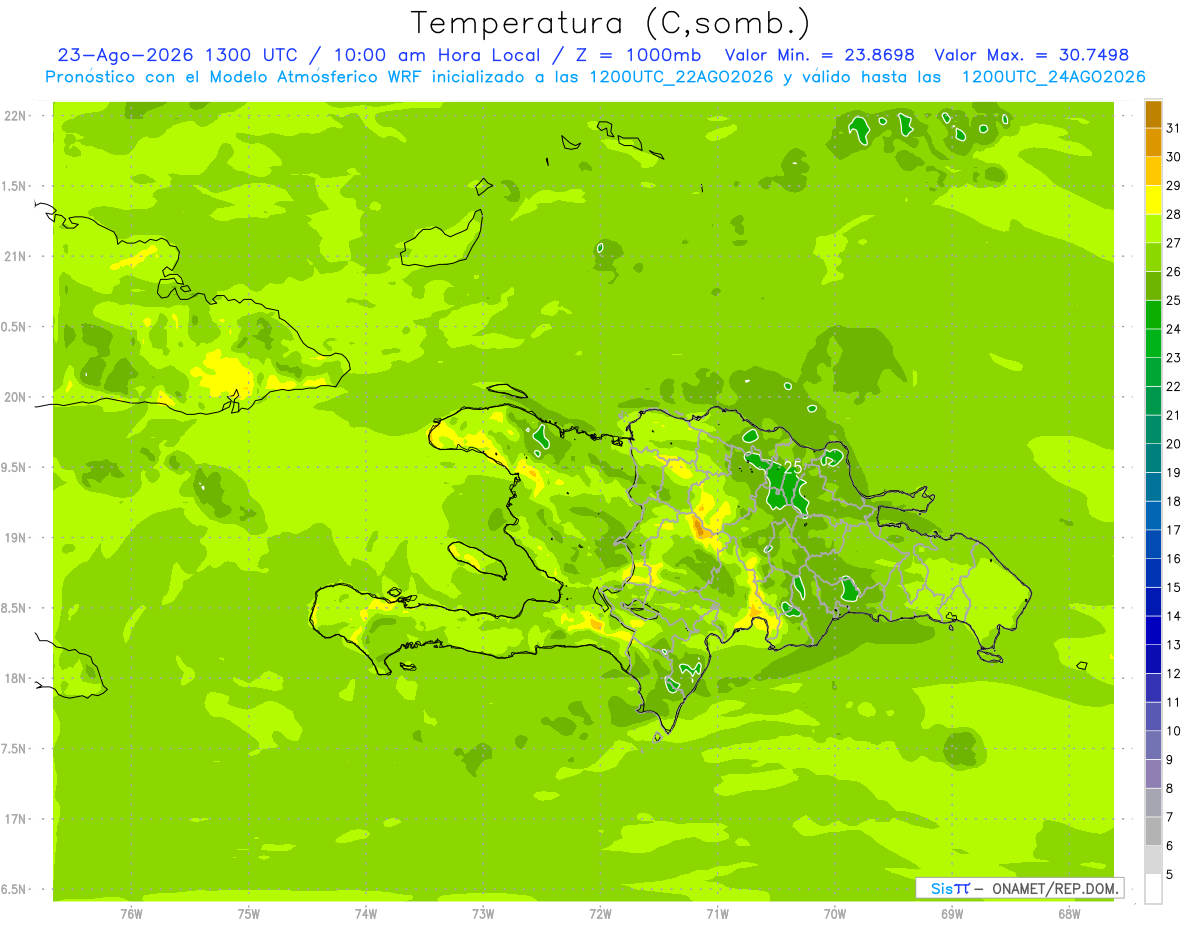Click the 'Z = 1000mb' level text
This screenshot has height=927, width=1200.
[x=637, y=55]
